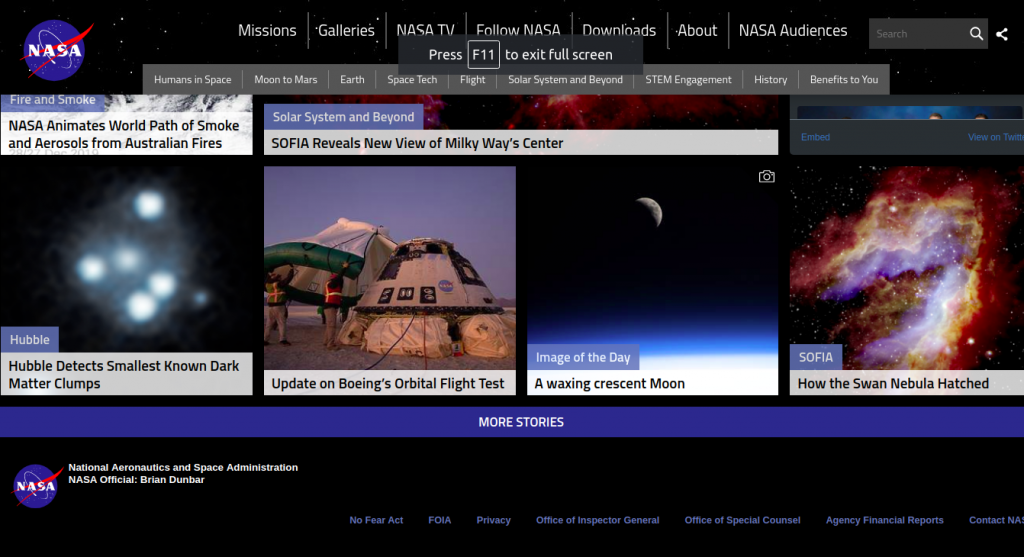Select the Humans in Space topic
The height and width of the screenshot is (557, 1024).
(192, 79)
